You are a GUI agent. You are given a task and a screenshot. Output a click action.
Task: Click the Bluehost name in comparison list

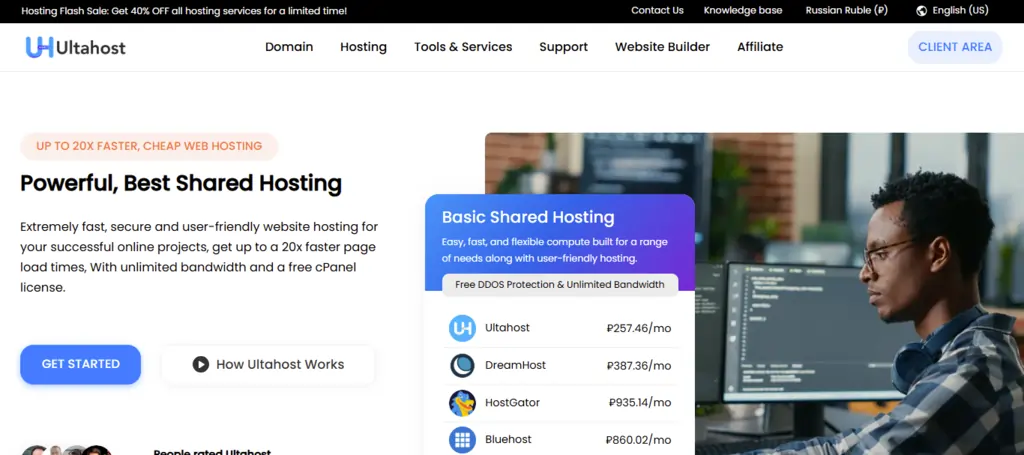click(508, 439)
